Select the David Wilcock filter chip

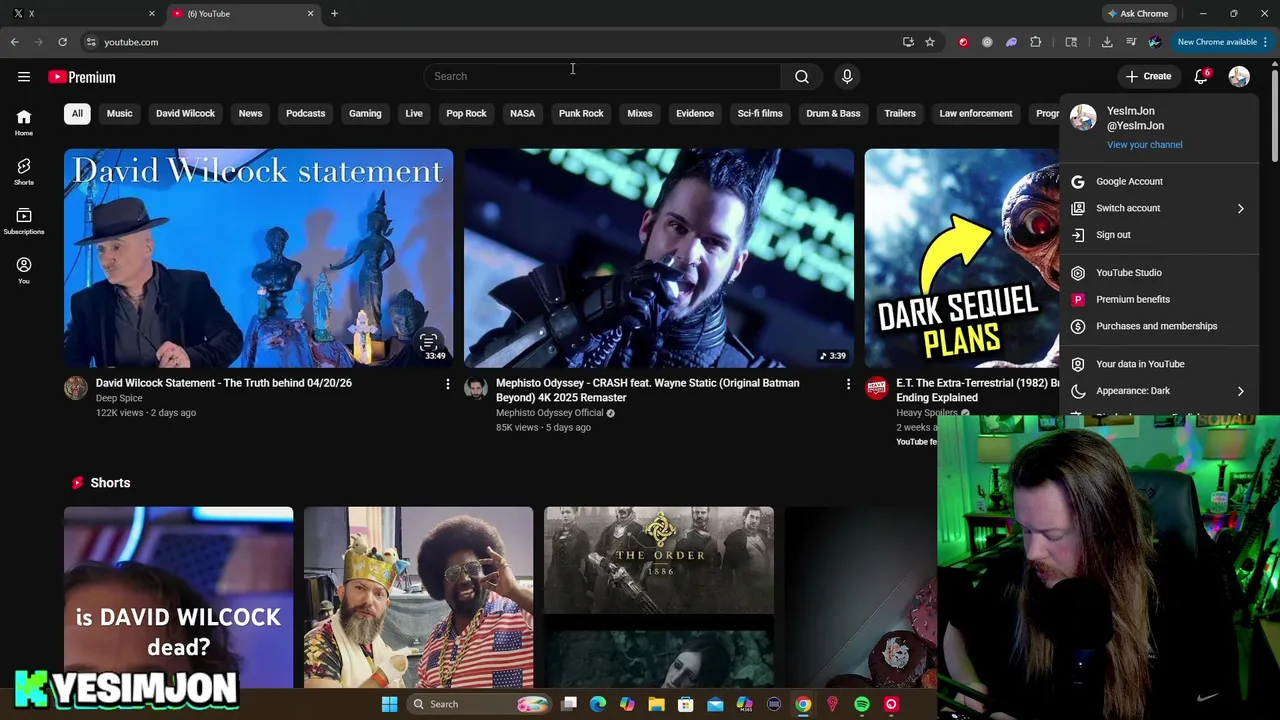click(185, 113)
